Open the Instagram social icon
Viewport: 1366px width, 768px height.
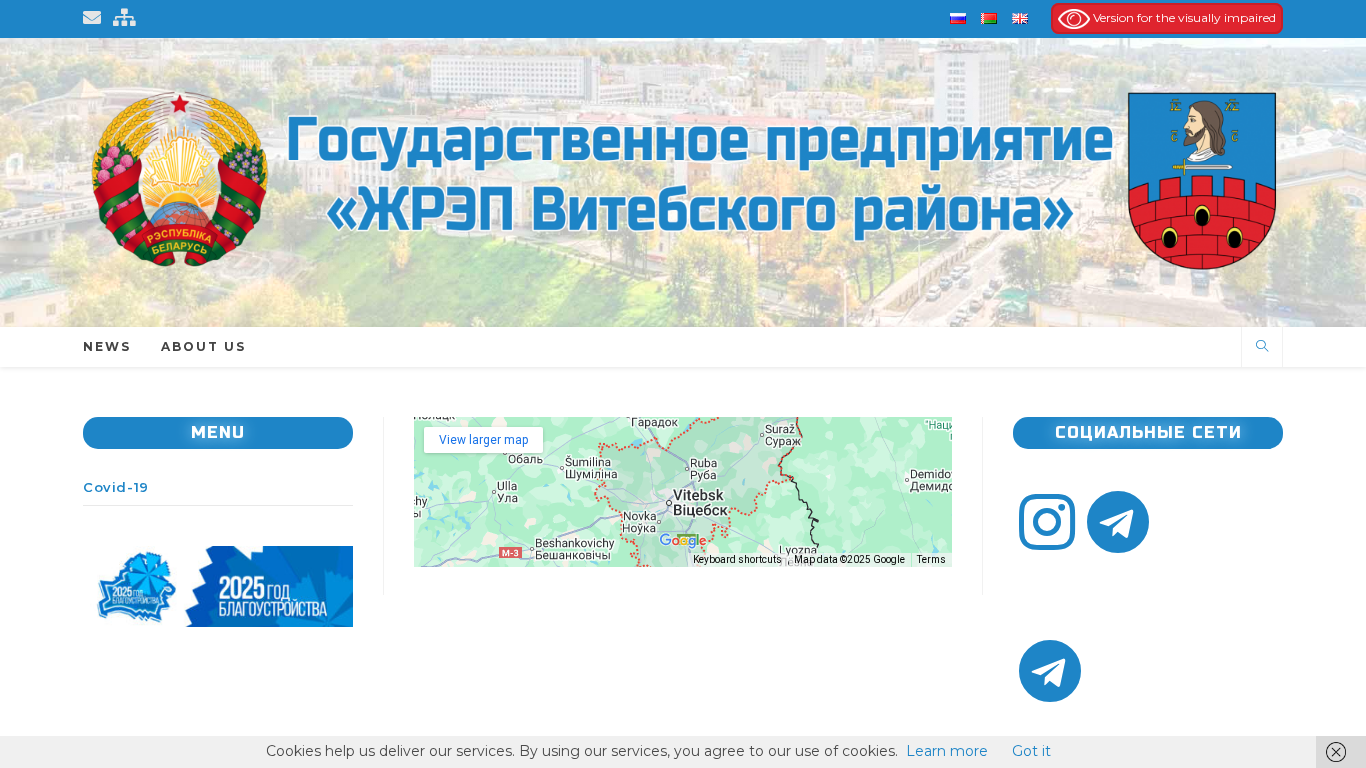pyautogui.click(x=1047, y=522)
